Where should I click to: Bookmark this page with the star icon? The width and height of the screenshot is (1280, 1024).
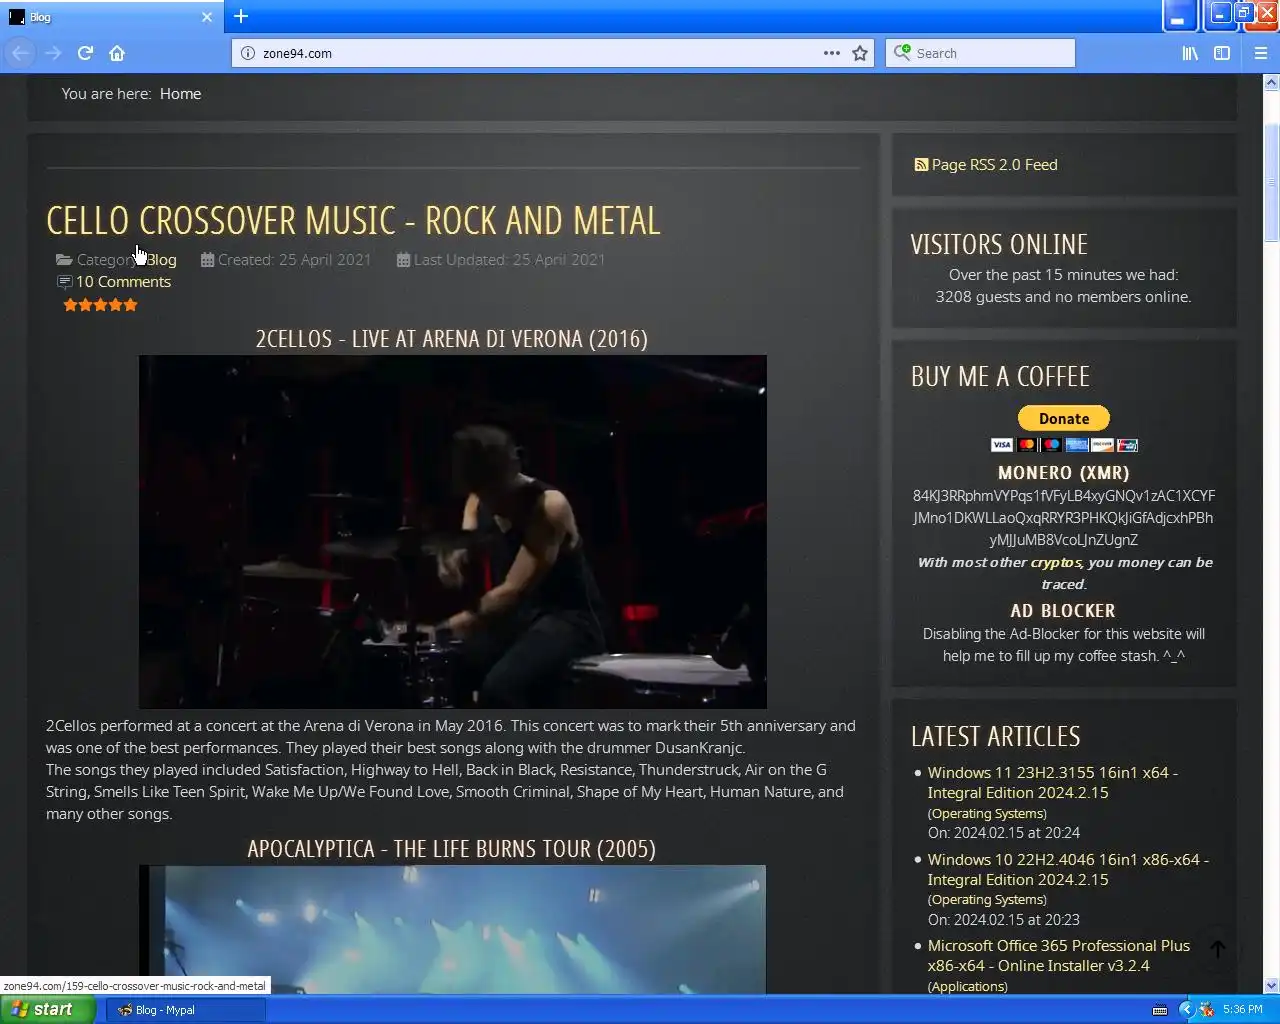pos(860,53)
